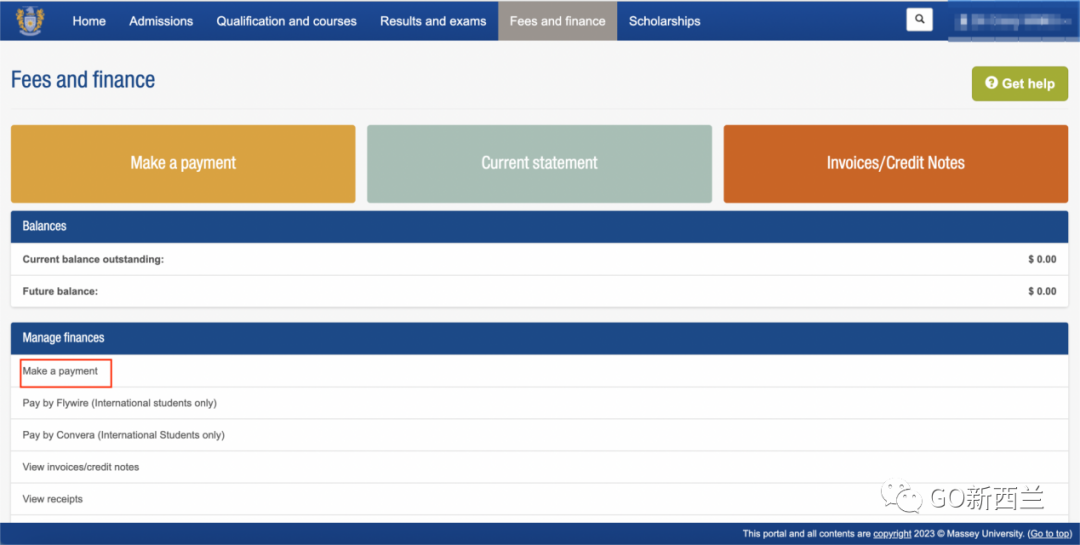
Task: Open Results and exams menu
Action: point(433,21)
